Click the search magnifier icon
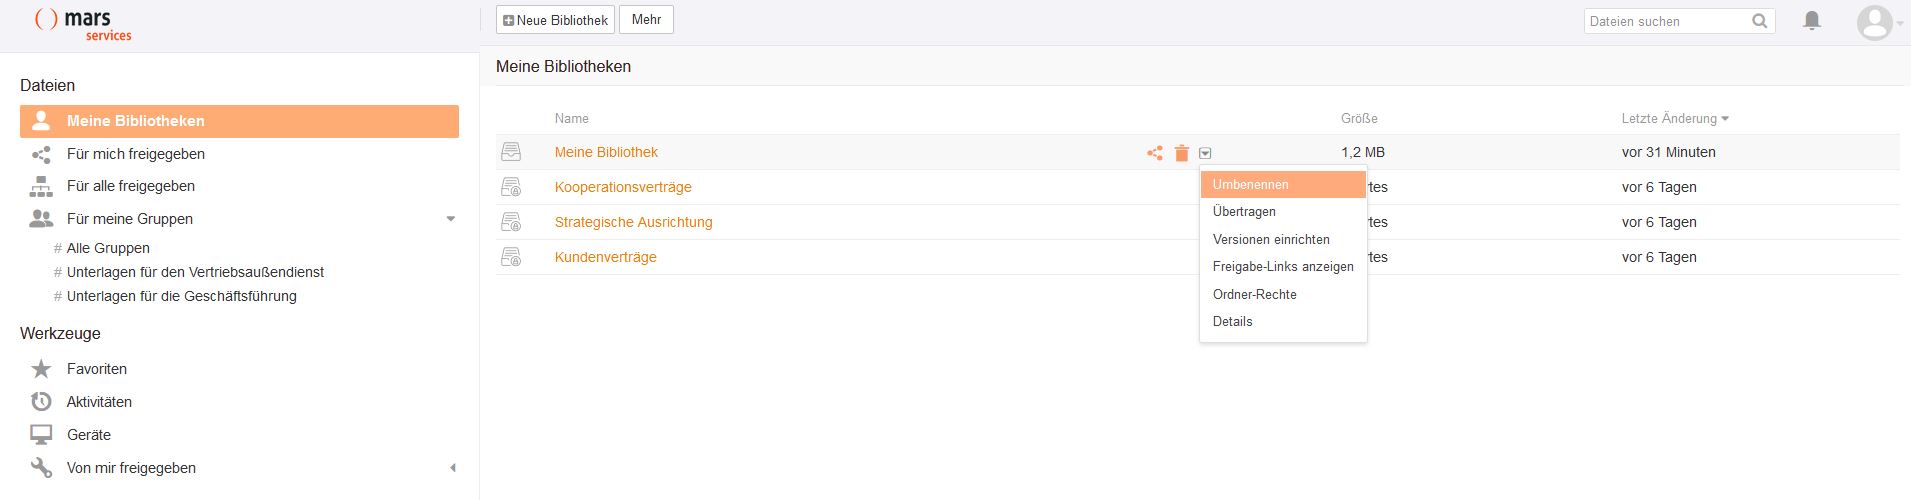Image resolution: width=1911 pixels, height=500 pixels. coord(1760,21)
